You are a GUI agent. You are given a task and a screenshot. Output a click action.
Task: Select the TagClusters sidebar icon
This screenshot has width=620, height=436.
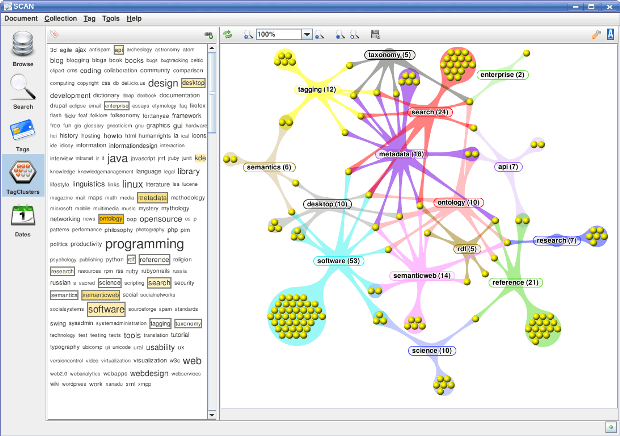23,177
